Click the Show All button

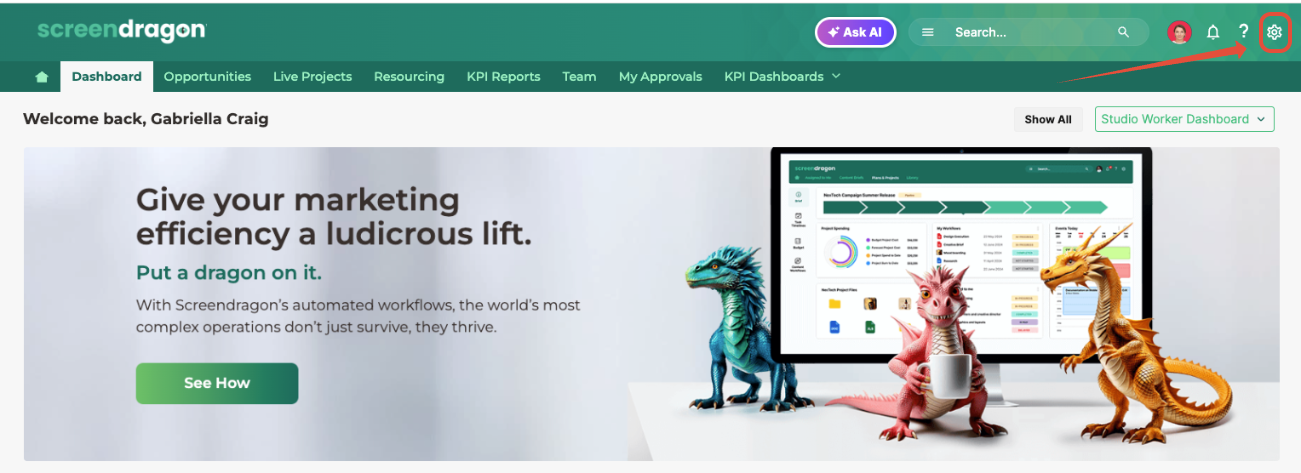tap(1048, 119)
